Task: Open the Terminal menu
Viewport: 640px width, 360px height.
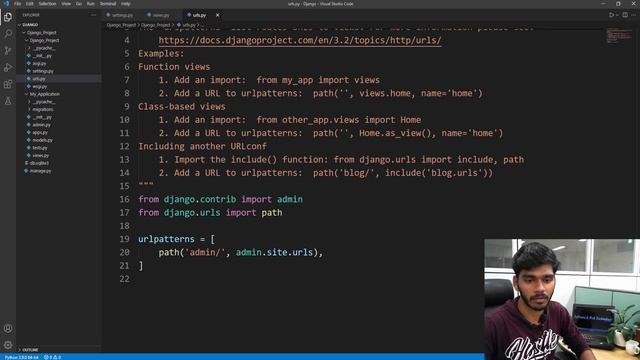Action: [x=108, y=4]
